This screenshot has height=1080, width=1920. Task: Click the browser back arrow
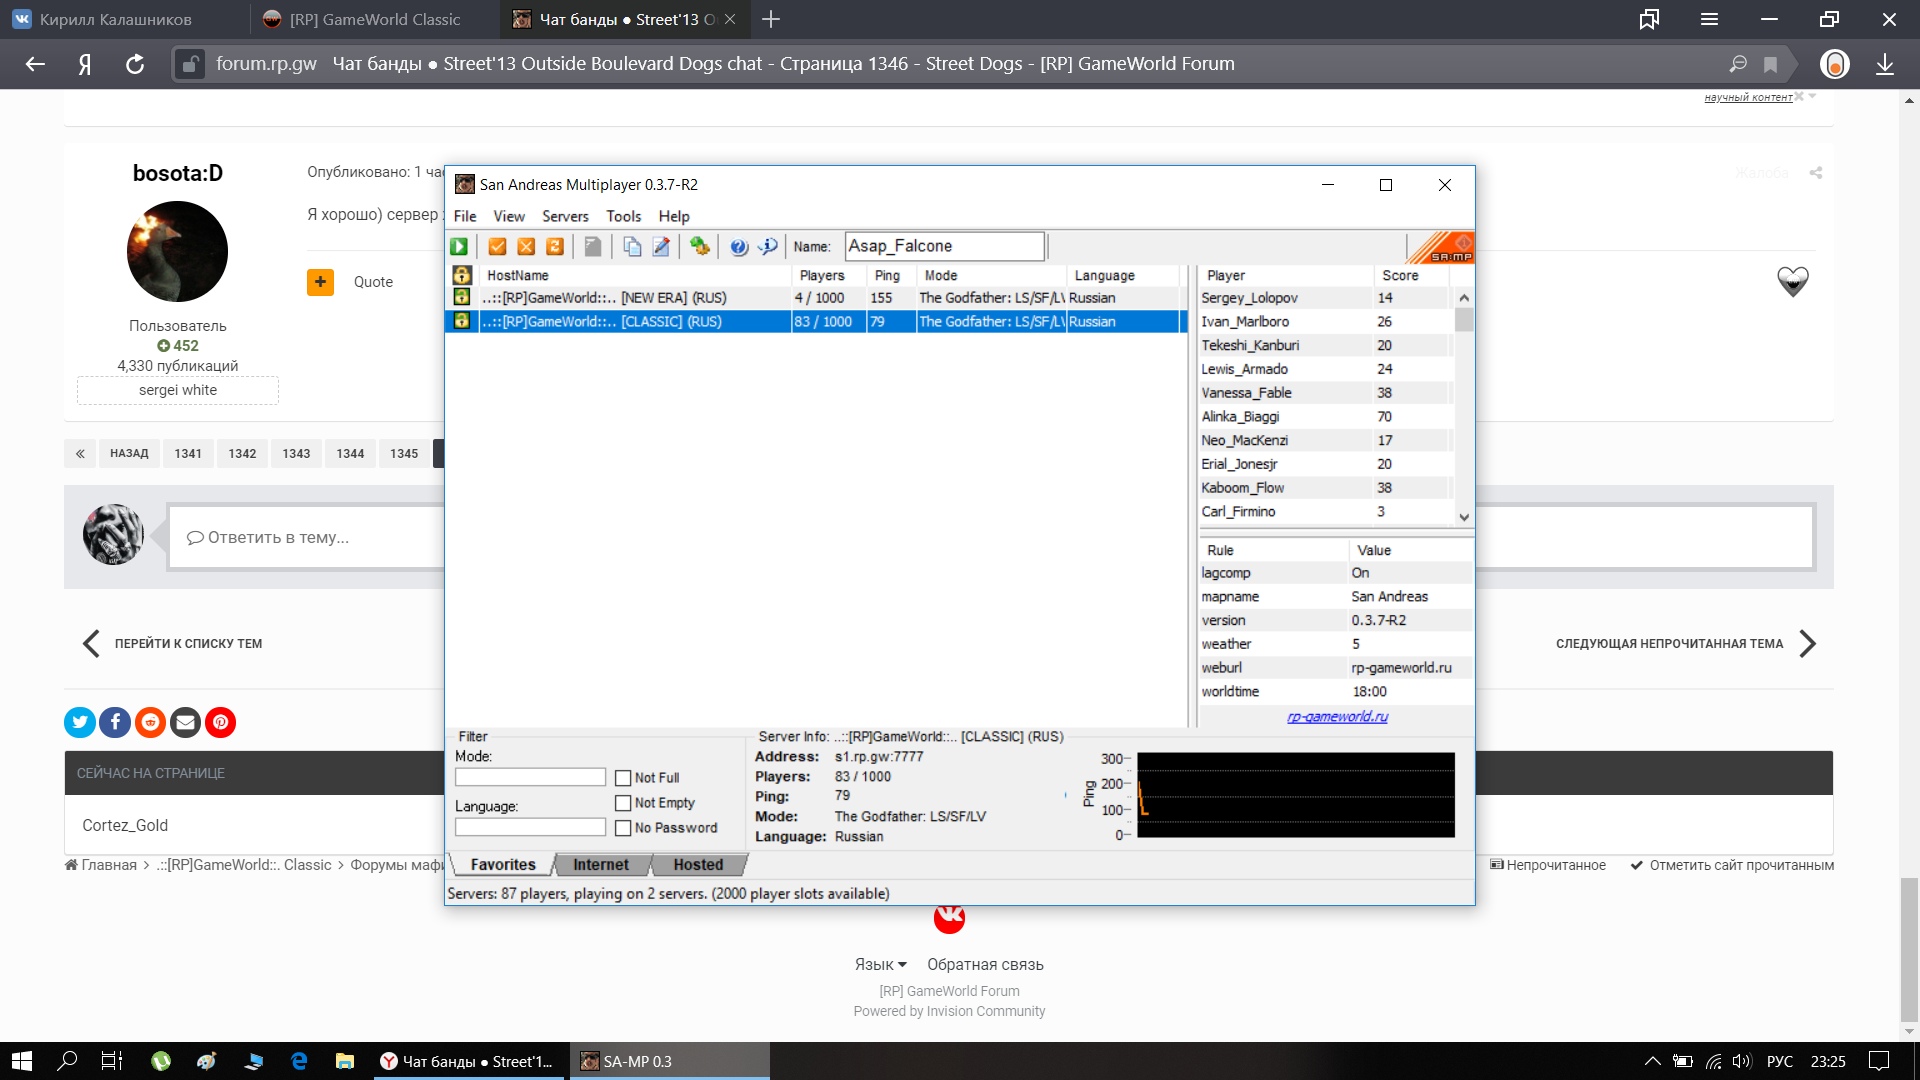35,64
